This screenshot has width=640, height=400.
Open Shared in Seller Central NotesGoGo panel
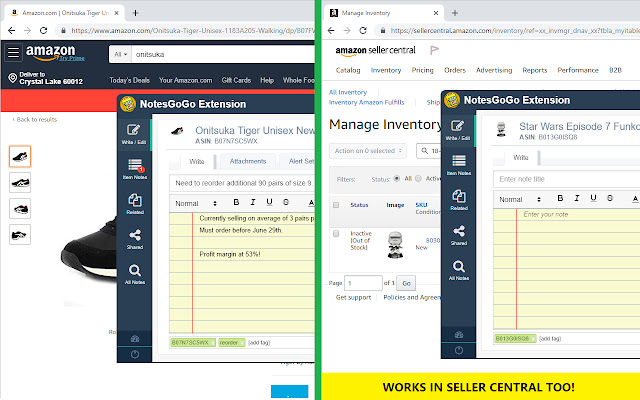click(x=459, y=235)
